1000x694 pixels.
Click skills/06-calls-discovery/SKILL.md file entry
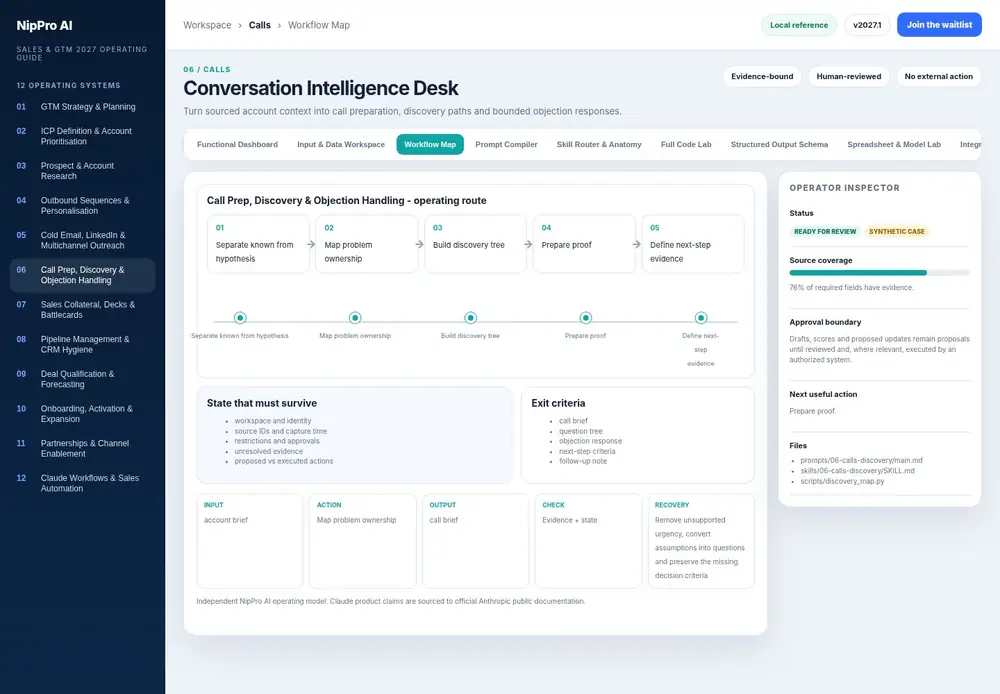tap(857, 471)
